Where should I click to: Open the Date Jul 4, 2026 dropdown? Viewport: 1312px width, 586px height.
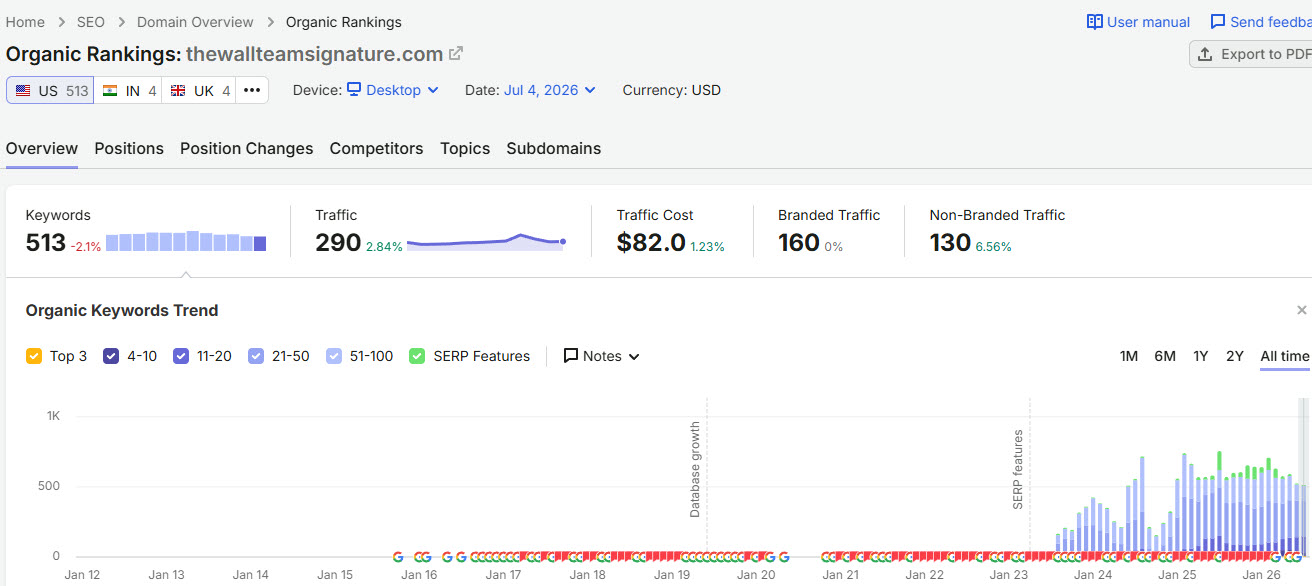click(550, 90)
